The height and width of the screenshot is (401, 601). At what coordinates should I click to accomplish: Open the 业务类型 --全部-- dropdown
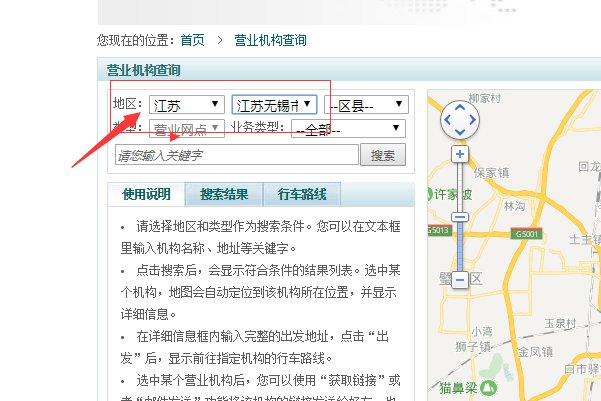[348, 129]
